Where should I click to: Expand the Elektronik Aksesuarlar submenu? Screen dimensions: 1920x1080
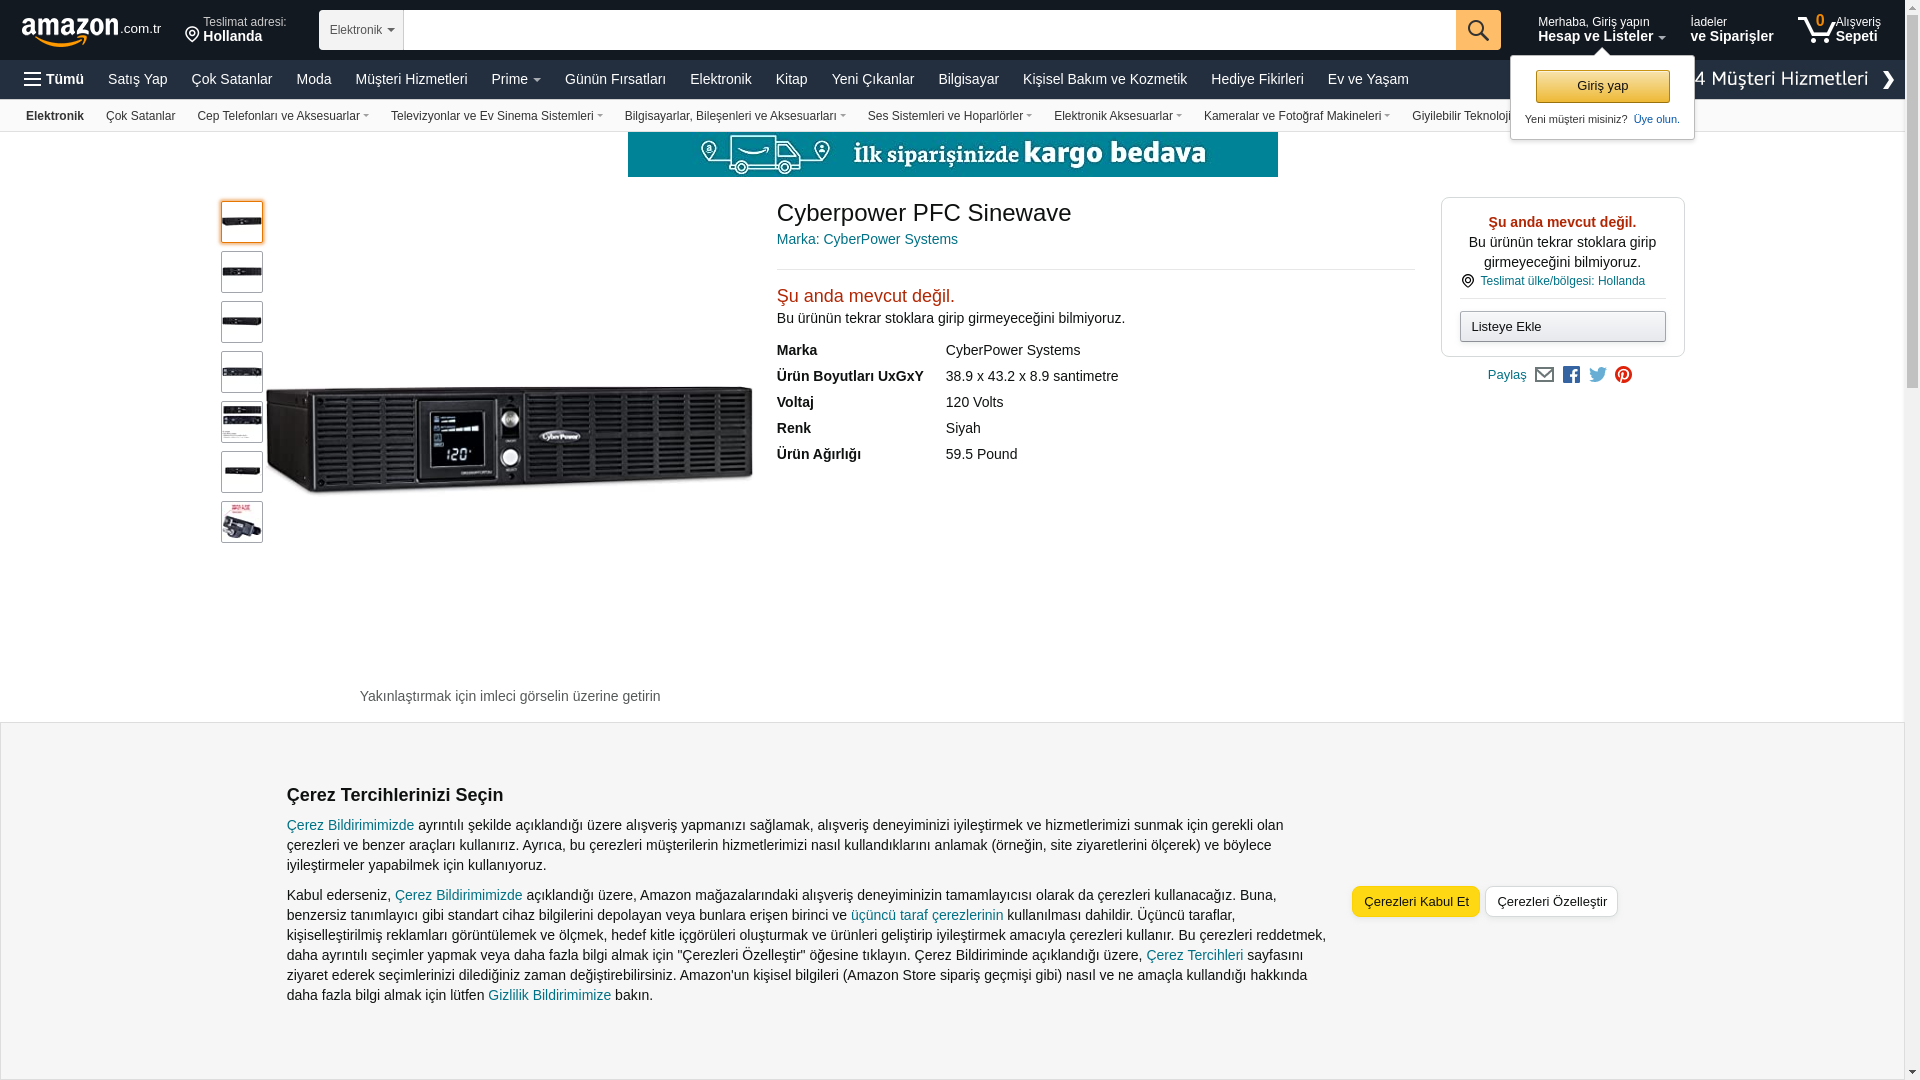point(1117,116)
